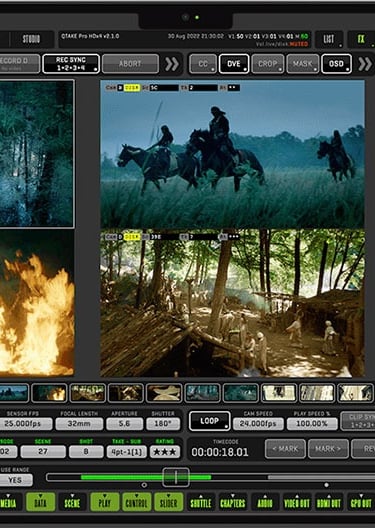
Task: Click the timecode 00:00:18.01 display
Action: [220, 452]
